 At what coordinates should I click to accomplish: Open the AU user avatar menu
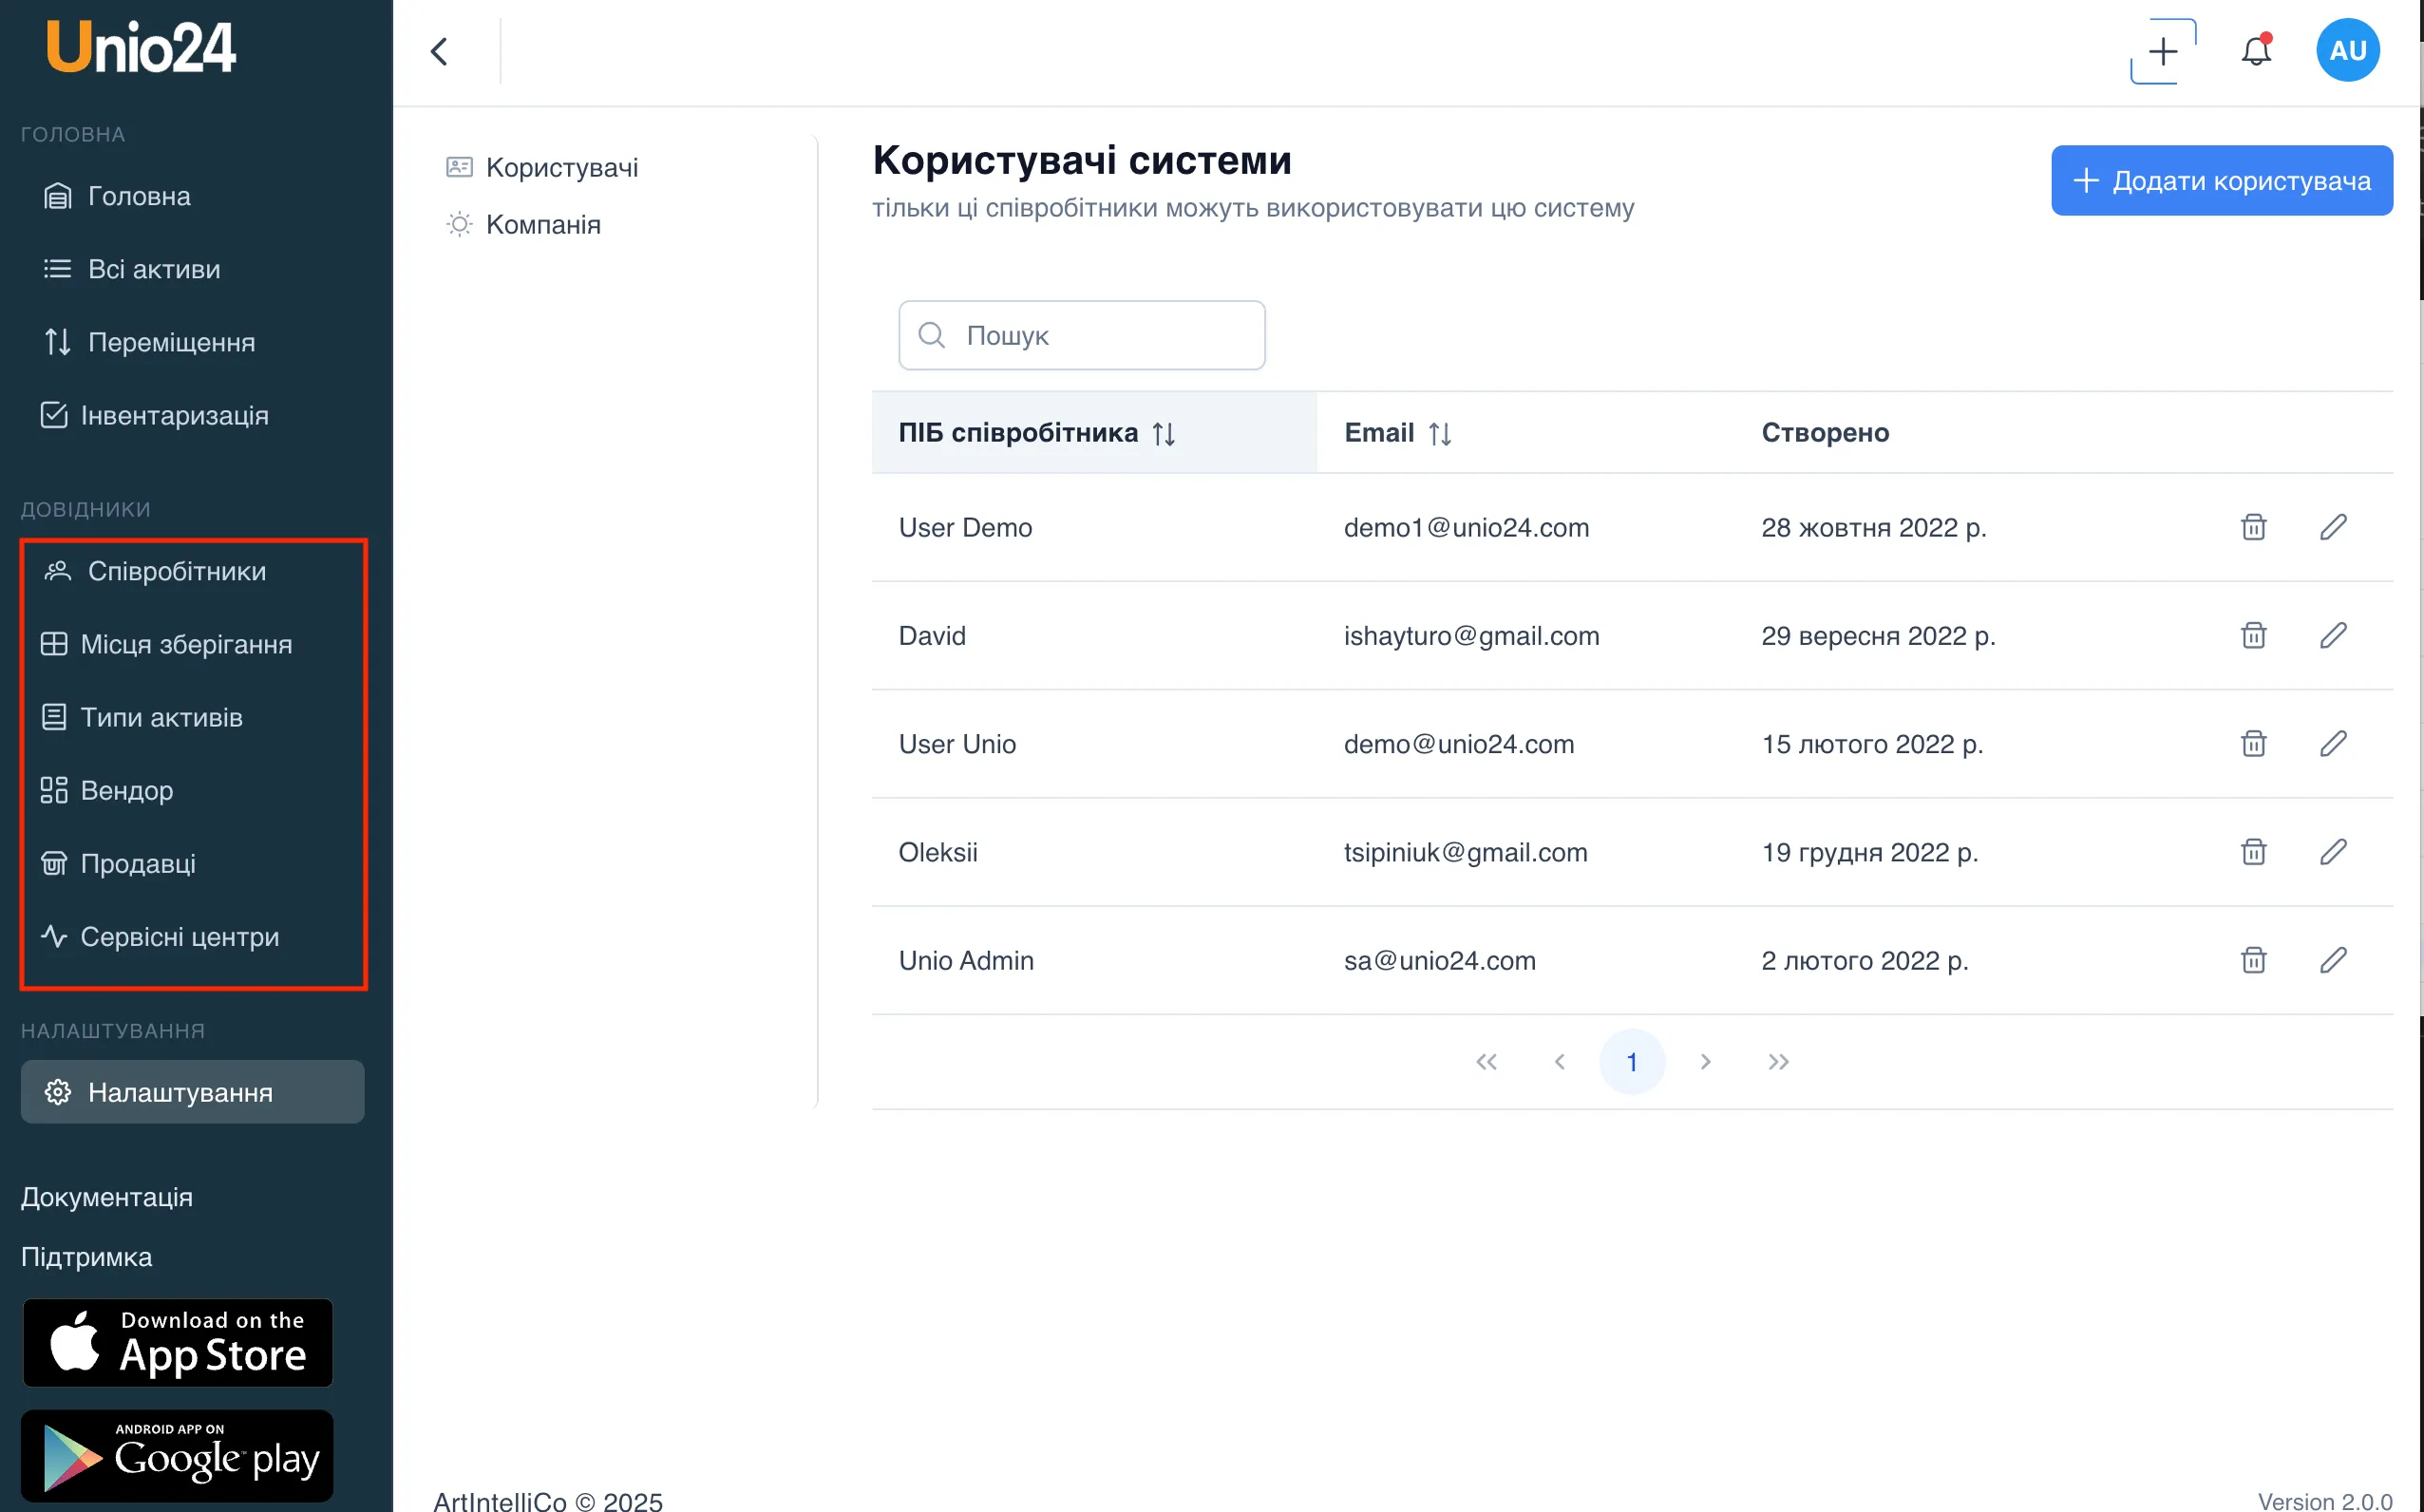[2347, 50]
